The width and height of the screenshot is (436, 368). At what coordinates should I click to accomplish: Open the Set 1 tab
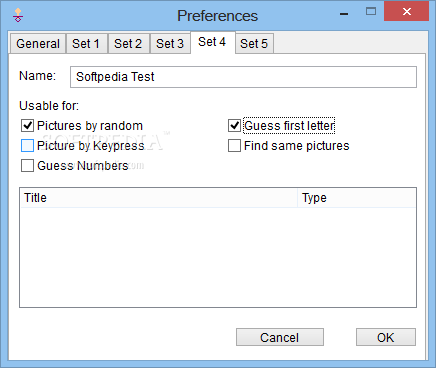tap(86, 44)
